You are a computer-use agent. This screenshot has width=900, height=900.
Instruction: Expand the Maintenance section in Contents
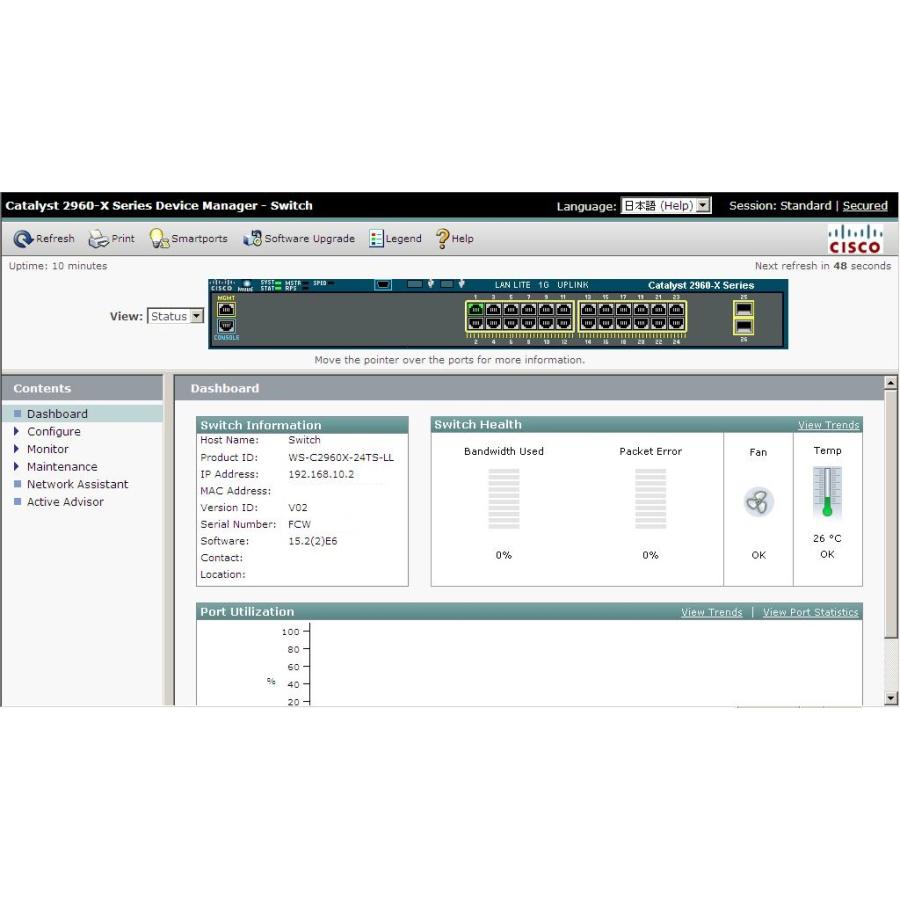tap(61, 467)
